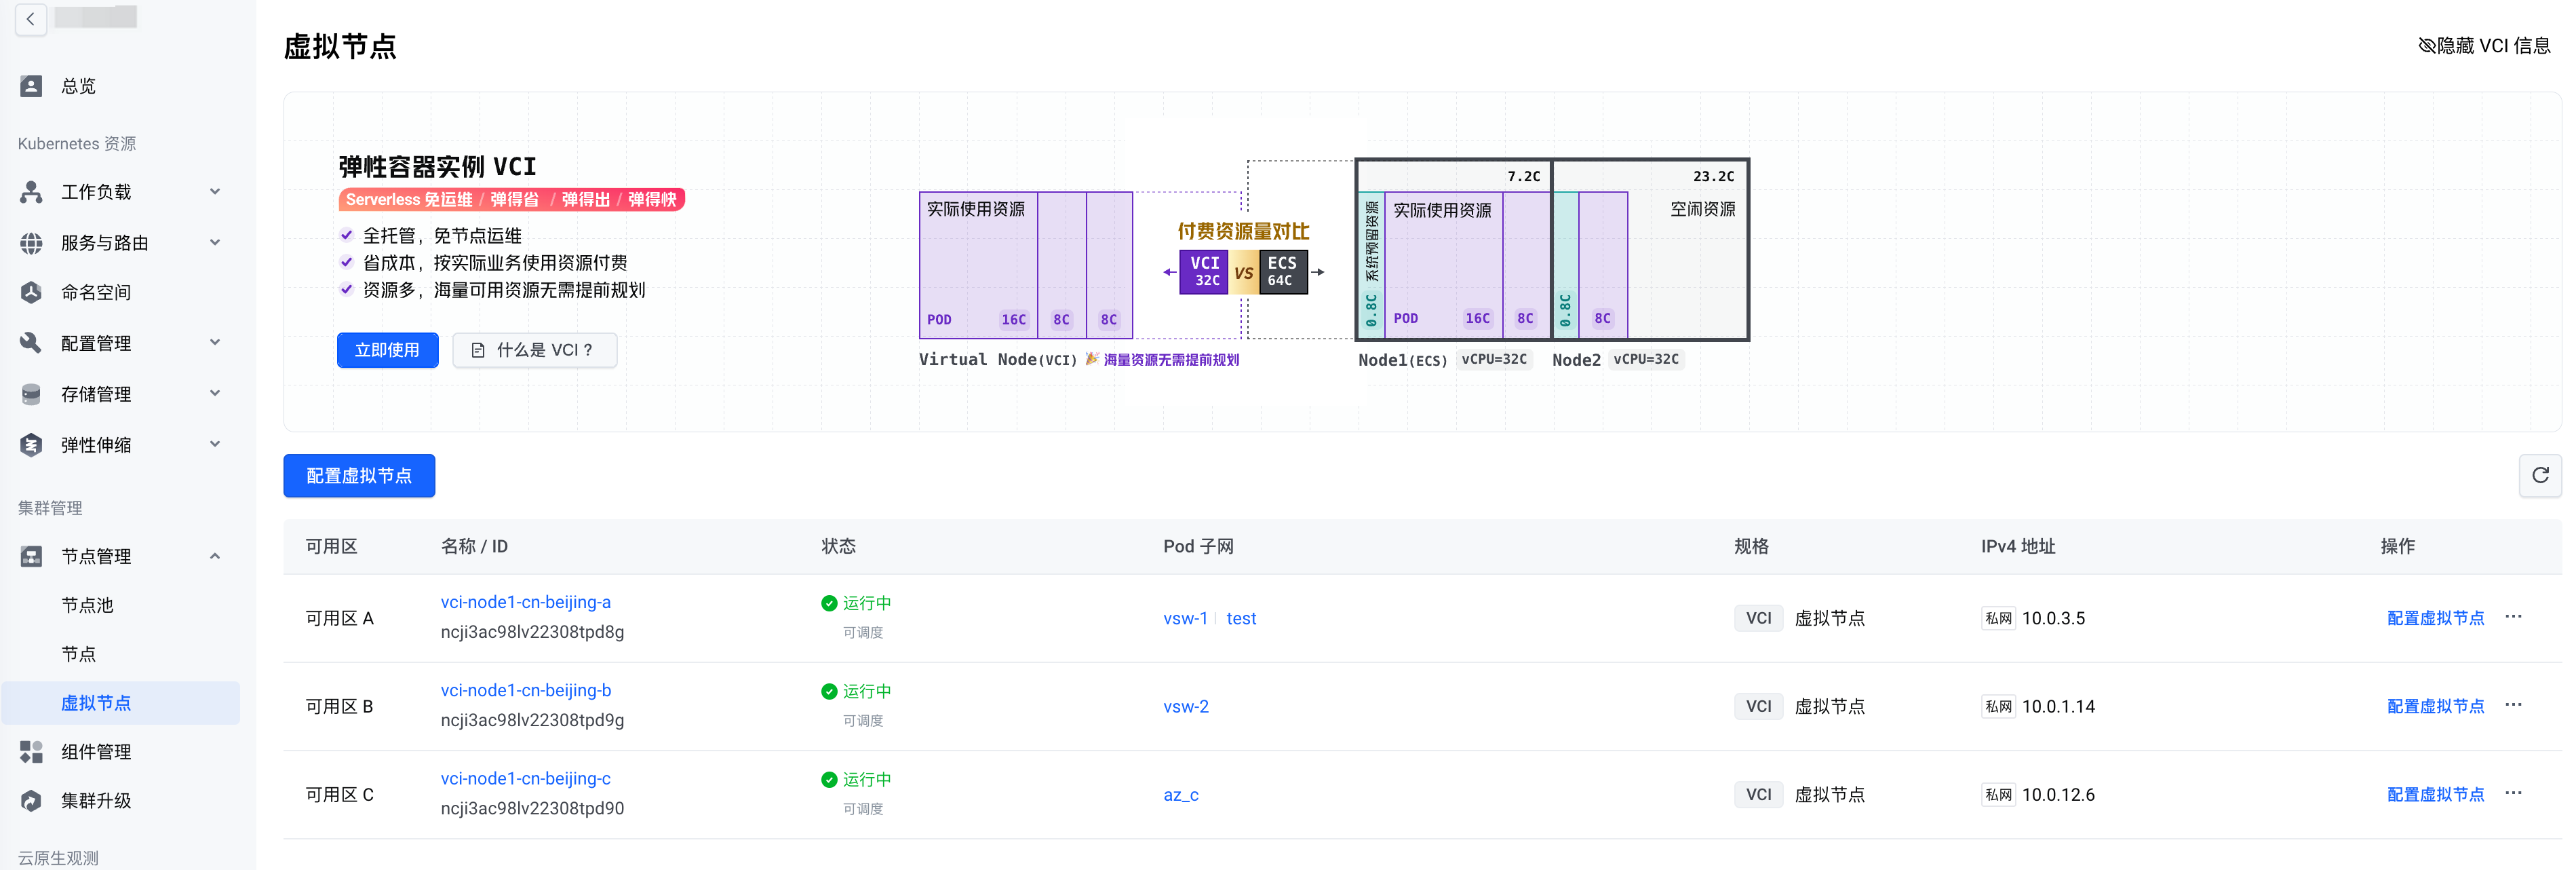Open the 什么是 VCI？ help button
Viewport: 2576px width, 870px height.
point(534,350)
